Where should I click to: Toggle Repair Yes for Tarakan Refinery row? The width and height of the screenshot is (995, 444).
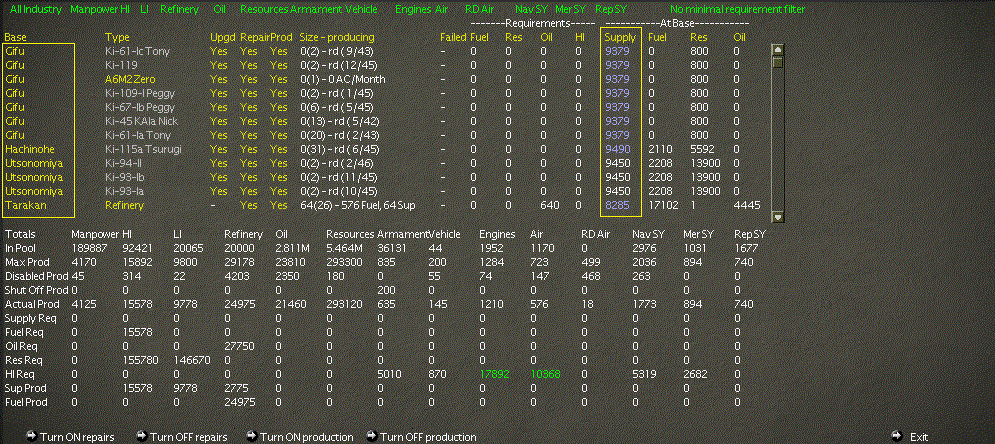(249, 206)
